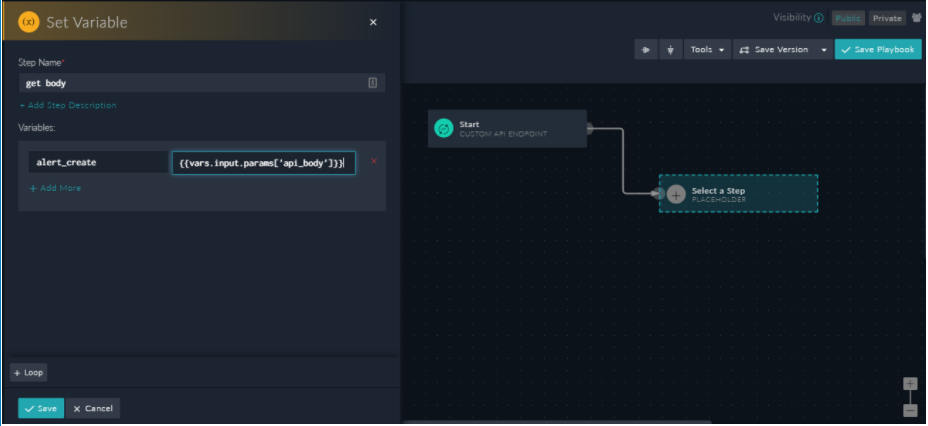Open the team users icon
The width and height of the screenshot is (928, 426).
[x=917, y=18]
